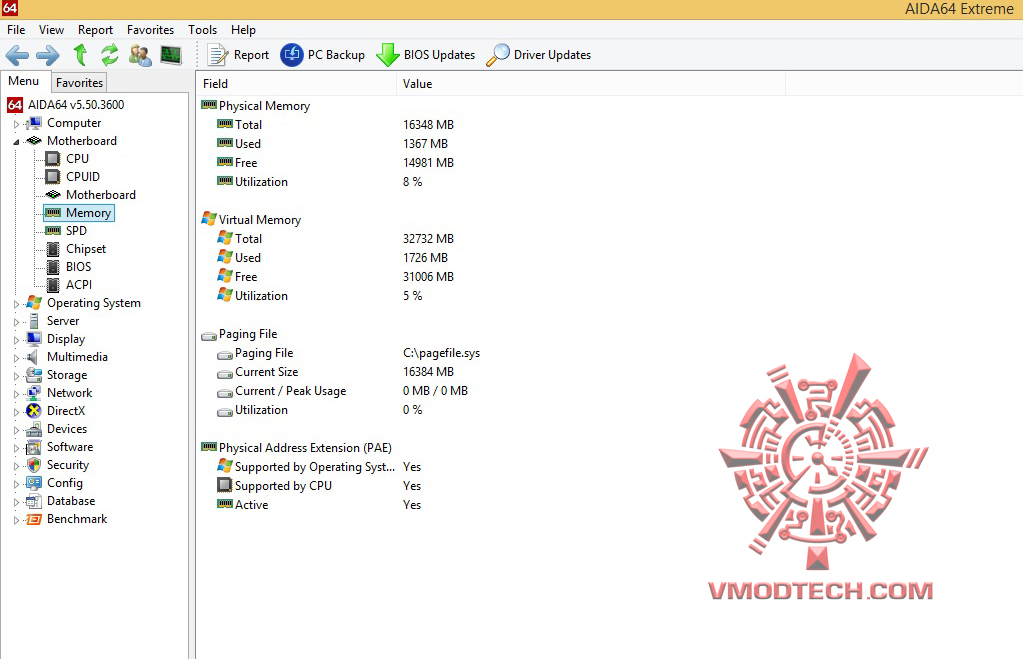Click the Storage disk icon
The width and height of the screenshot is (1023, 659).
(x=34, y=375)
